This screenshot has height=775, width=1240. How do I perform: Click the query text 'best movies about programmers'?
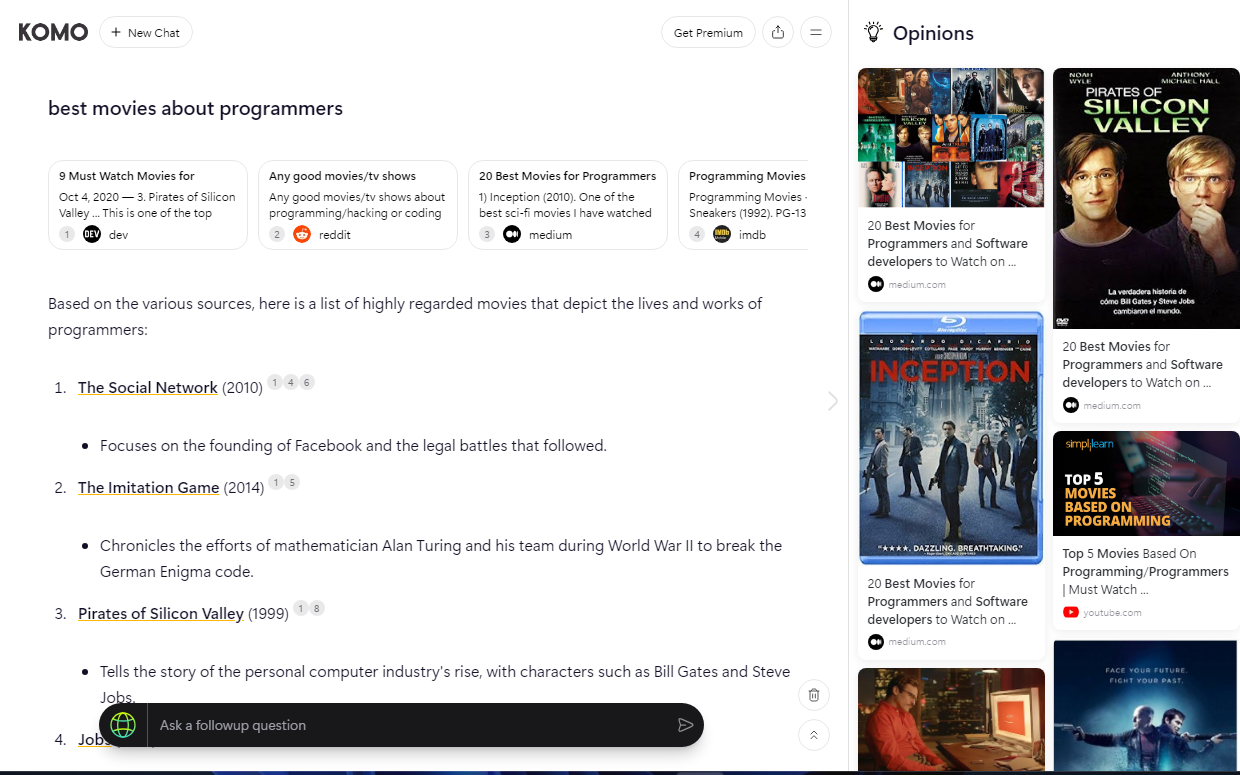click(x=195, y=109)
